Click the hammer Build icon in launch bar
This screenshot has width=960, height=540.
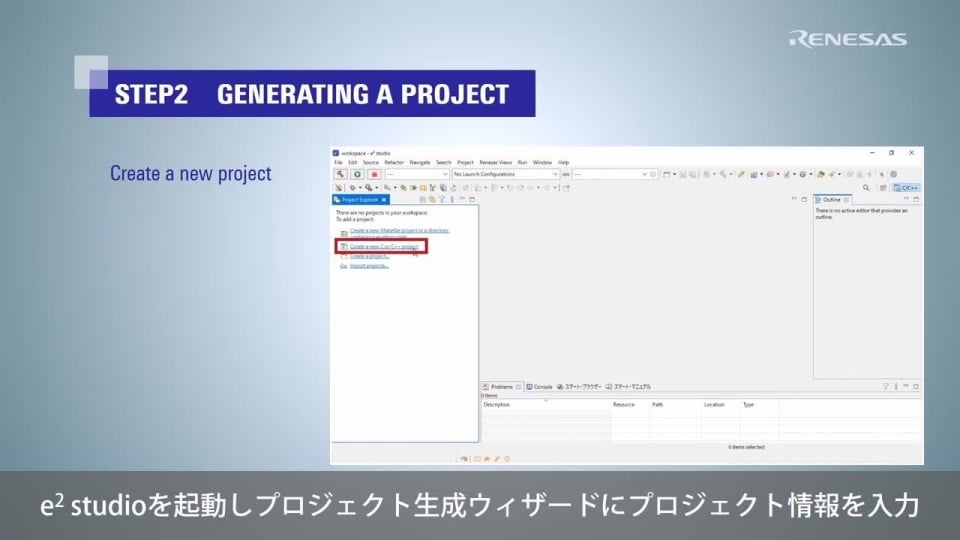tap(340, 174)
